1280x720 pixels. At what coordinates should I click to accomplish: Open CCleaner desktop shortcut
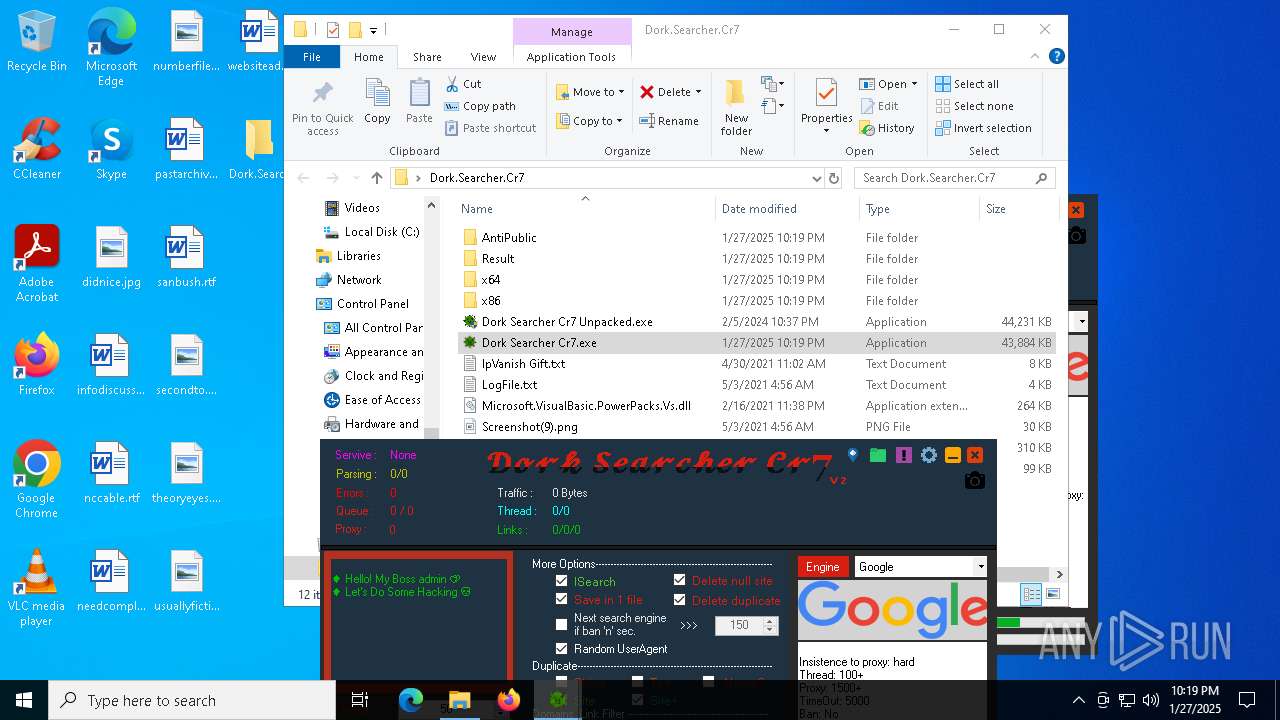pyautogui.click(x=37, y=148)
